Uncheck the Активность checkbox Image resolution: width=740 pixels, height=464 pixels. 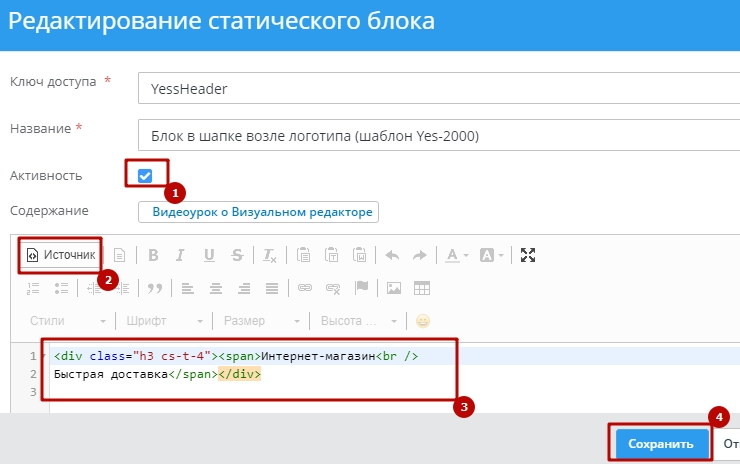coord(145,176)
